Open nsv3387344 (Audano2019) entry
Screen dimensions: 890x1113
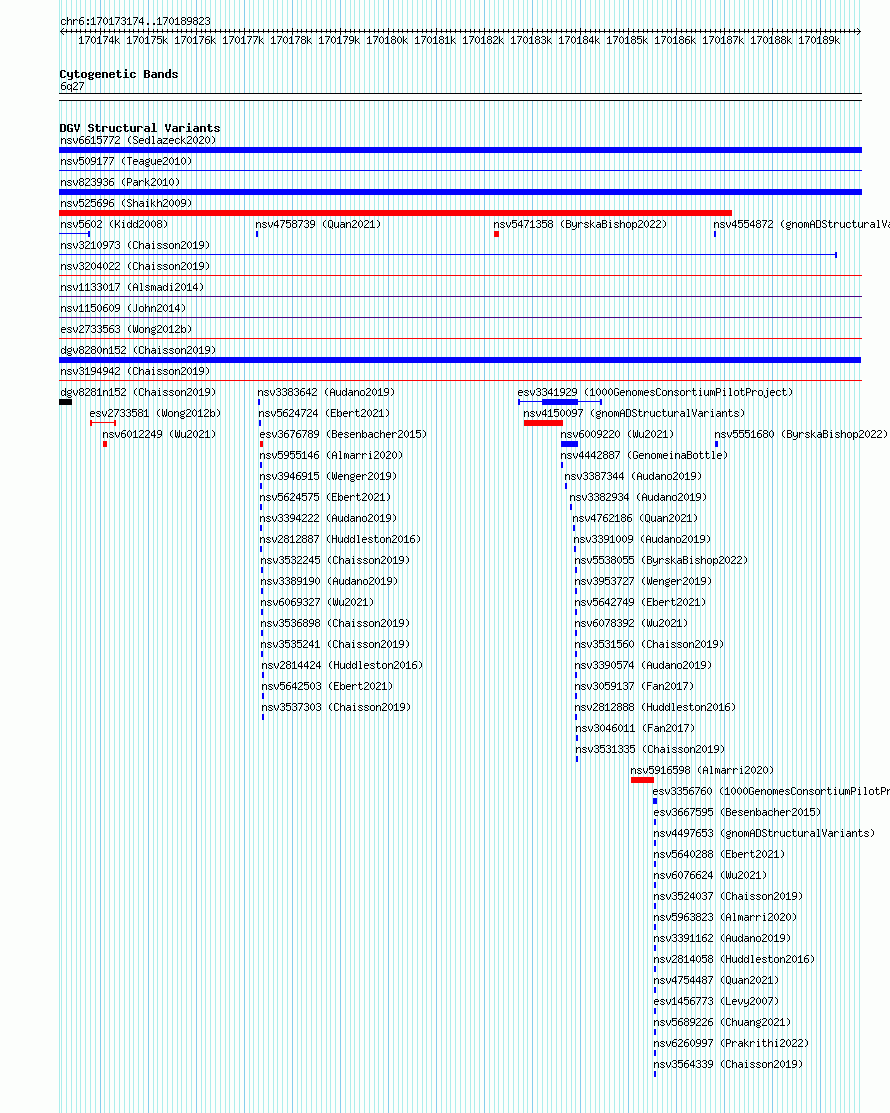click(633, 476)
